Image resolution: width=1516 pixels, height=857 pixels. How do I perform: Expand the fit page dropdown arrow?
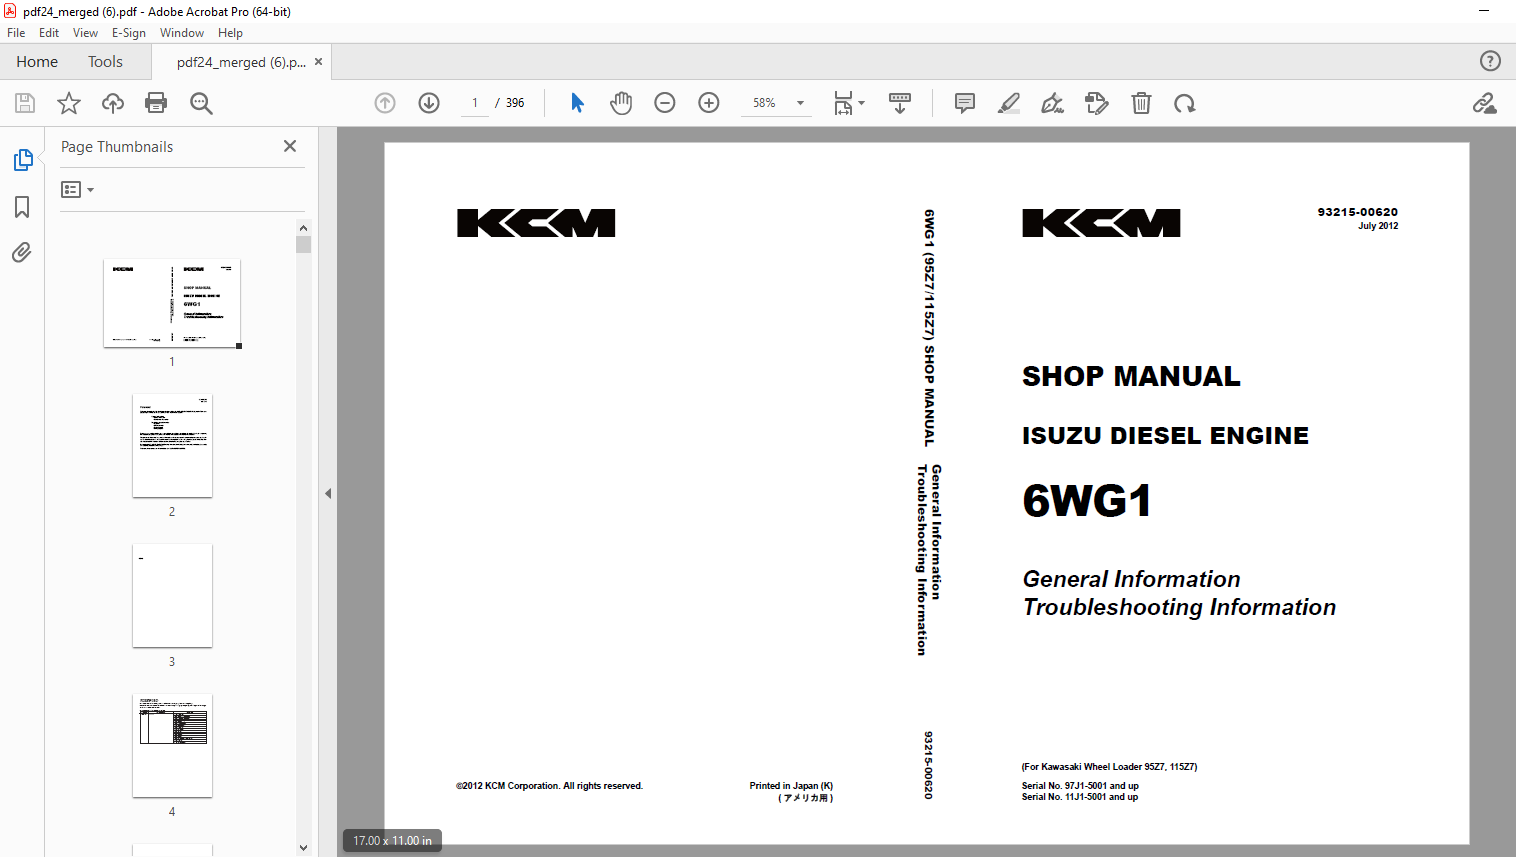point(861,103)
